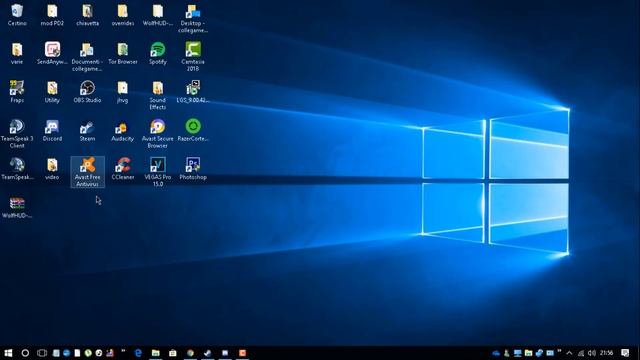The height and width of the screenshot is (360, 640).
Task: Select the Avast Free Antivirus icon
Action: [87, 172]
